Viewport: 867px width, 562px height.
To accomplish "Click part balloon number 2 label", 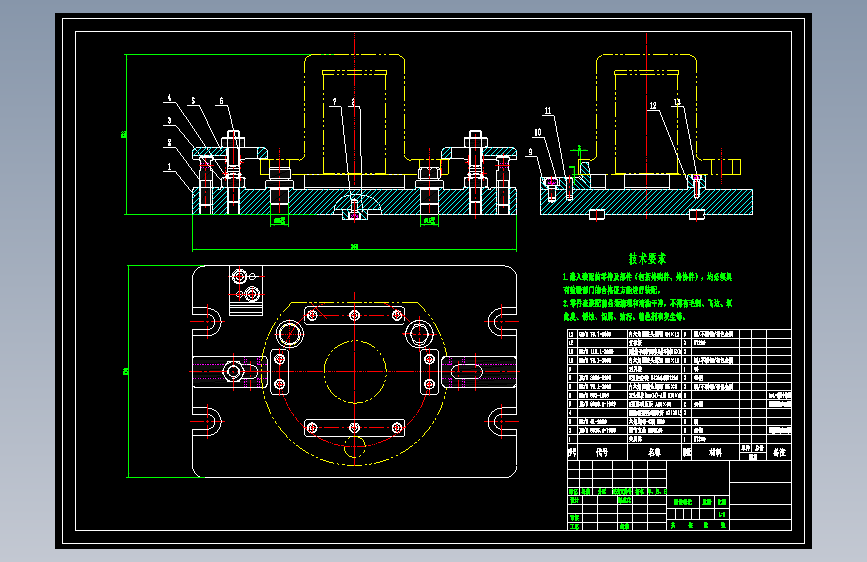I will coord(169,143).
